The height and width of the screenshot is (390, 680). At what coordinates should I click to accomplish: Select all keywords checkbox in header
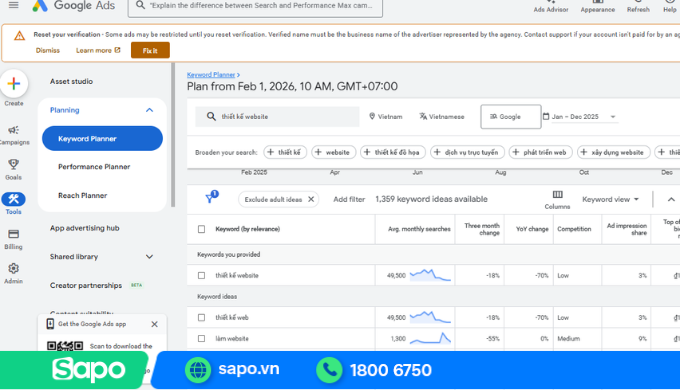(201, 229)
